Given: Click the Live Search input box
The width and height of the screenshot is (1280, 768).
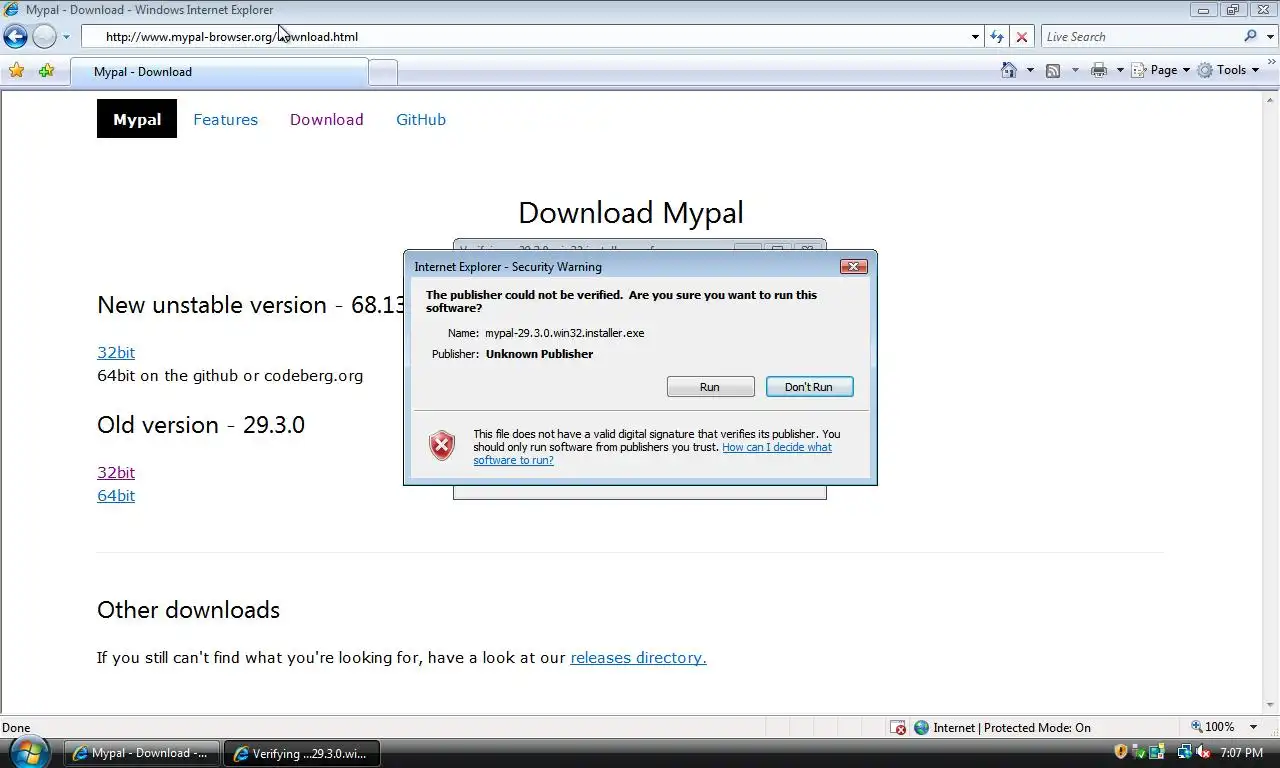Looking at the screenshot, I should click(x=1140, y=37).
